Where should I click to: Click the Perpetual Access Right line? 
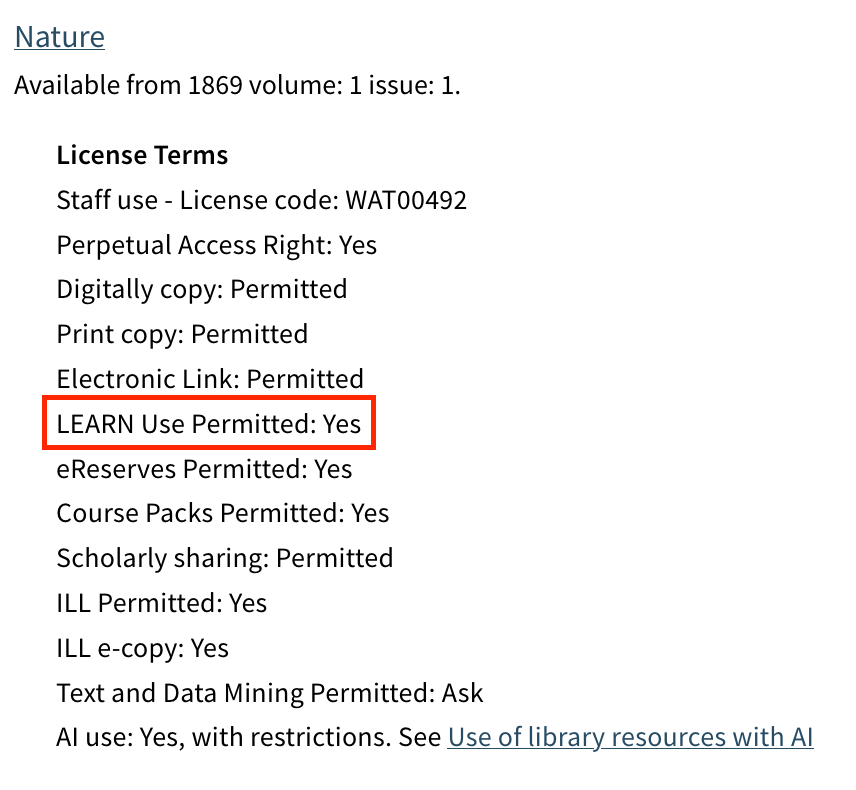click(x=216, y=246)
